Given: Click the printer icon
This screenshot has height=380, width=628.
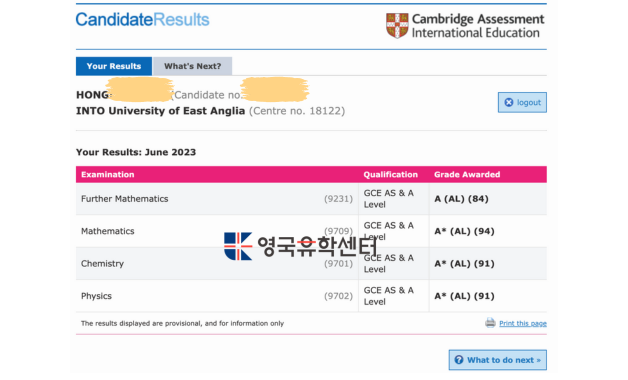Looking at the screenshot, I should click(x=490, y=323).
